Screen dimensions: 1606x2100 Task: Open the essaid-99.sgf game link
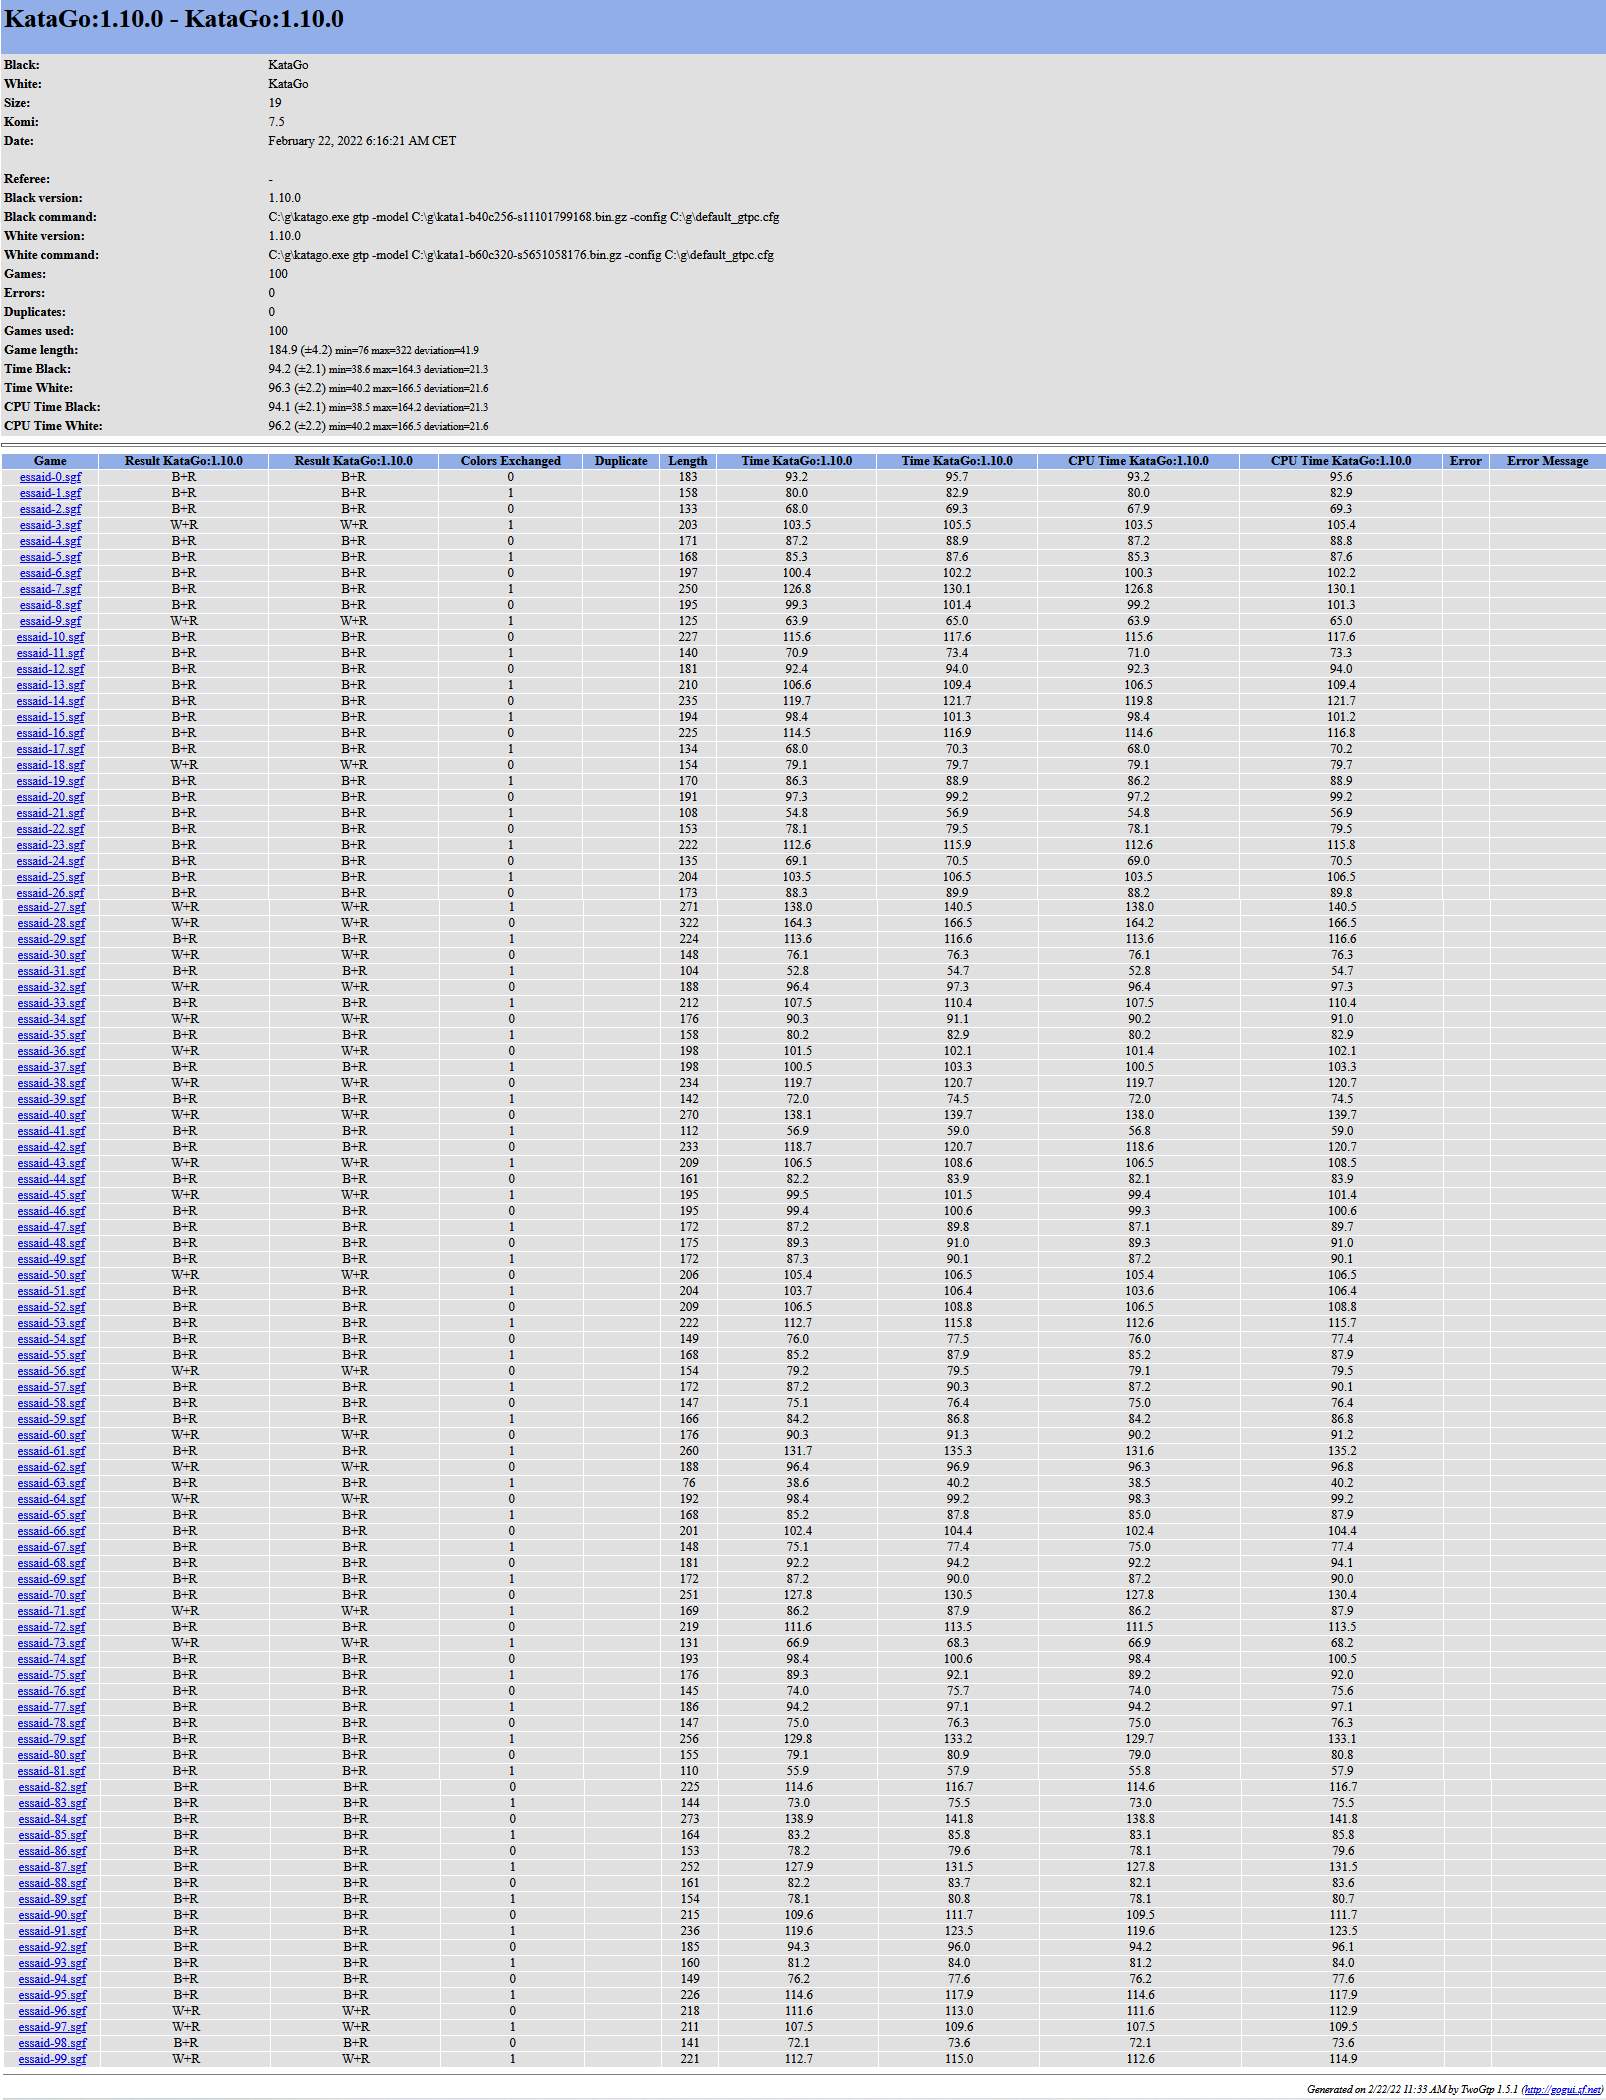pyautogui.click(x=52, y=2059)
